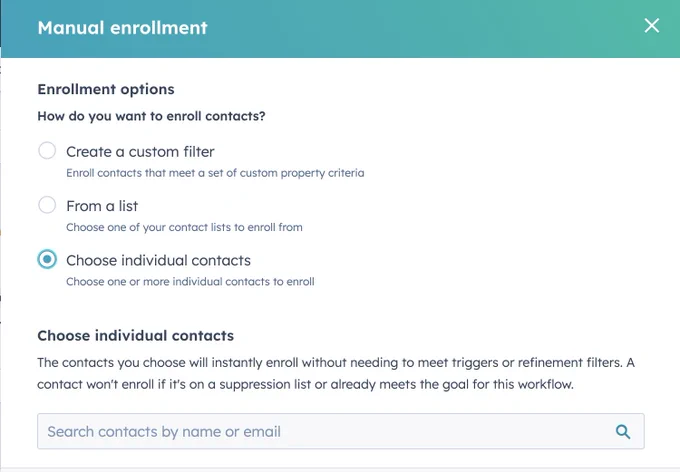
Task: Click the bold Choose individual contacts section heading
Action: click(135, 336)
